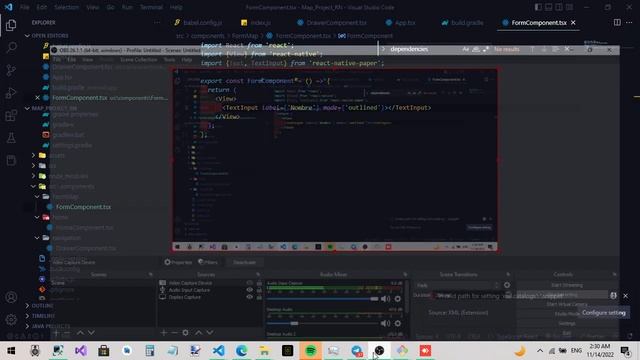The height and width of the screenshot is (360, 640).
Task: Open the Search view in activity bar
Action: tap(11, 48)
